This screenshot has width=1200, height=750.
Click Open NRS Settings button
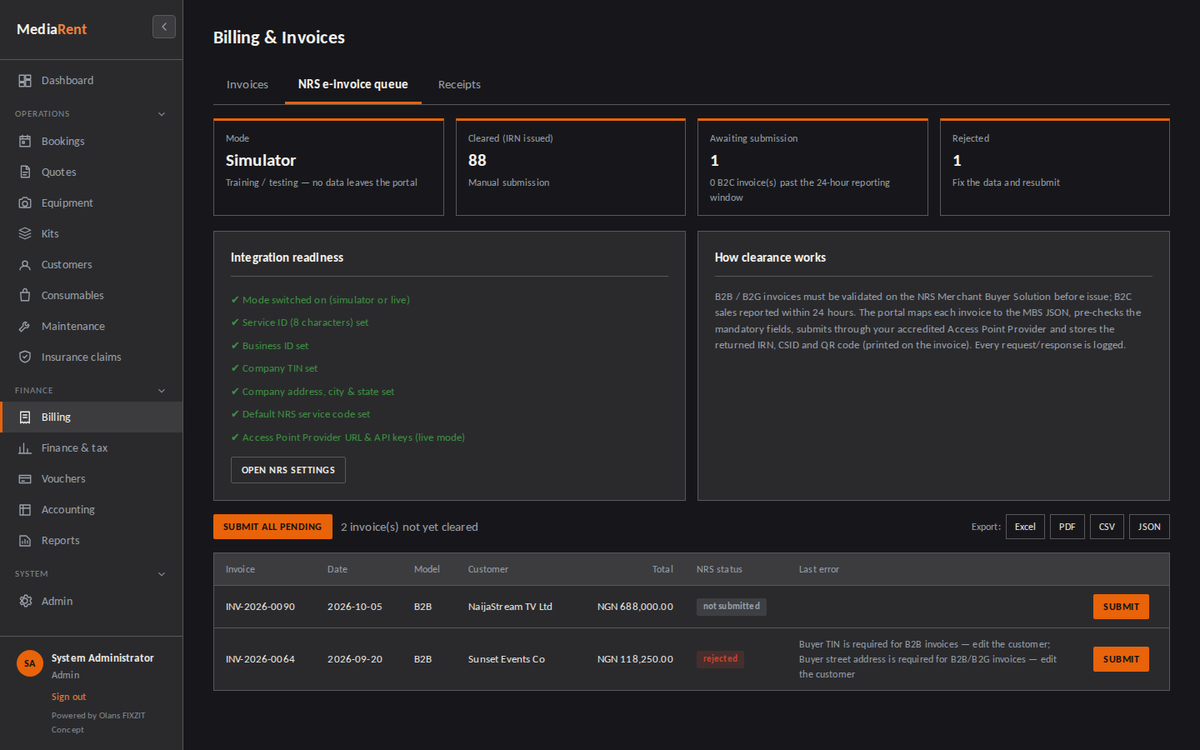(x=288, y=470)
